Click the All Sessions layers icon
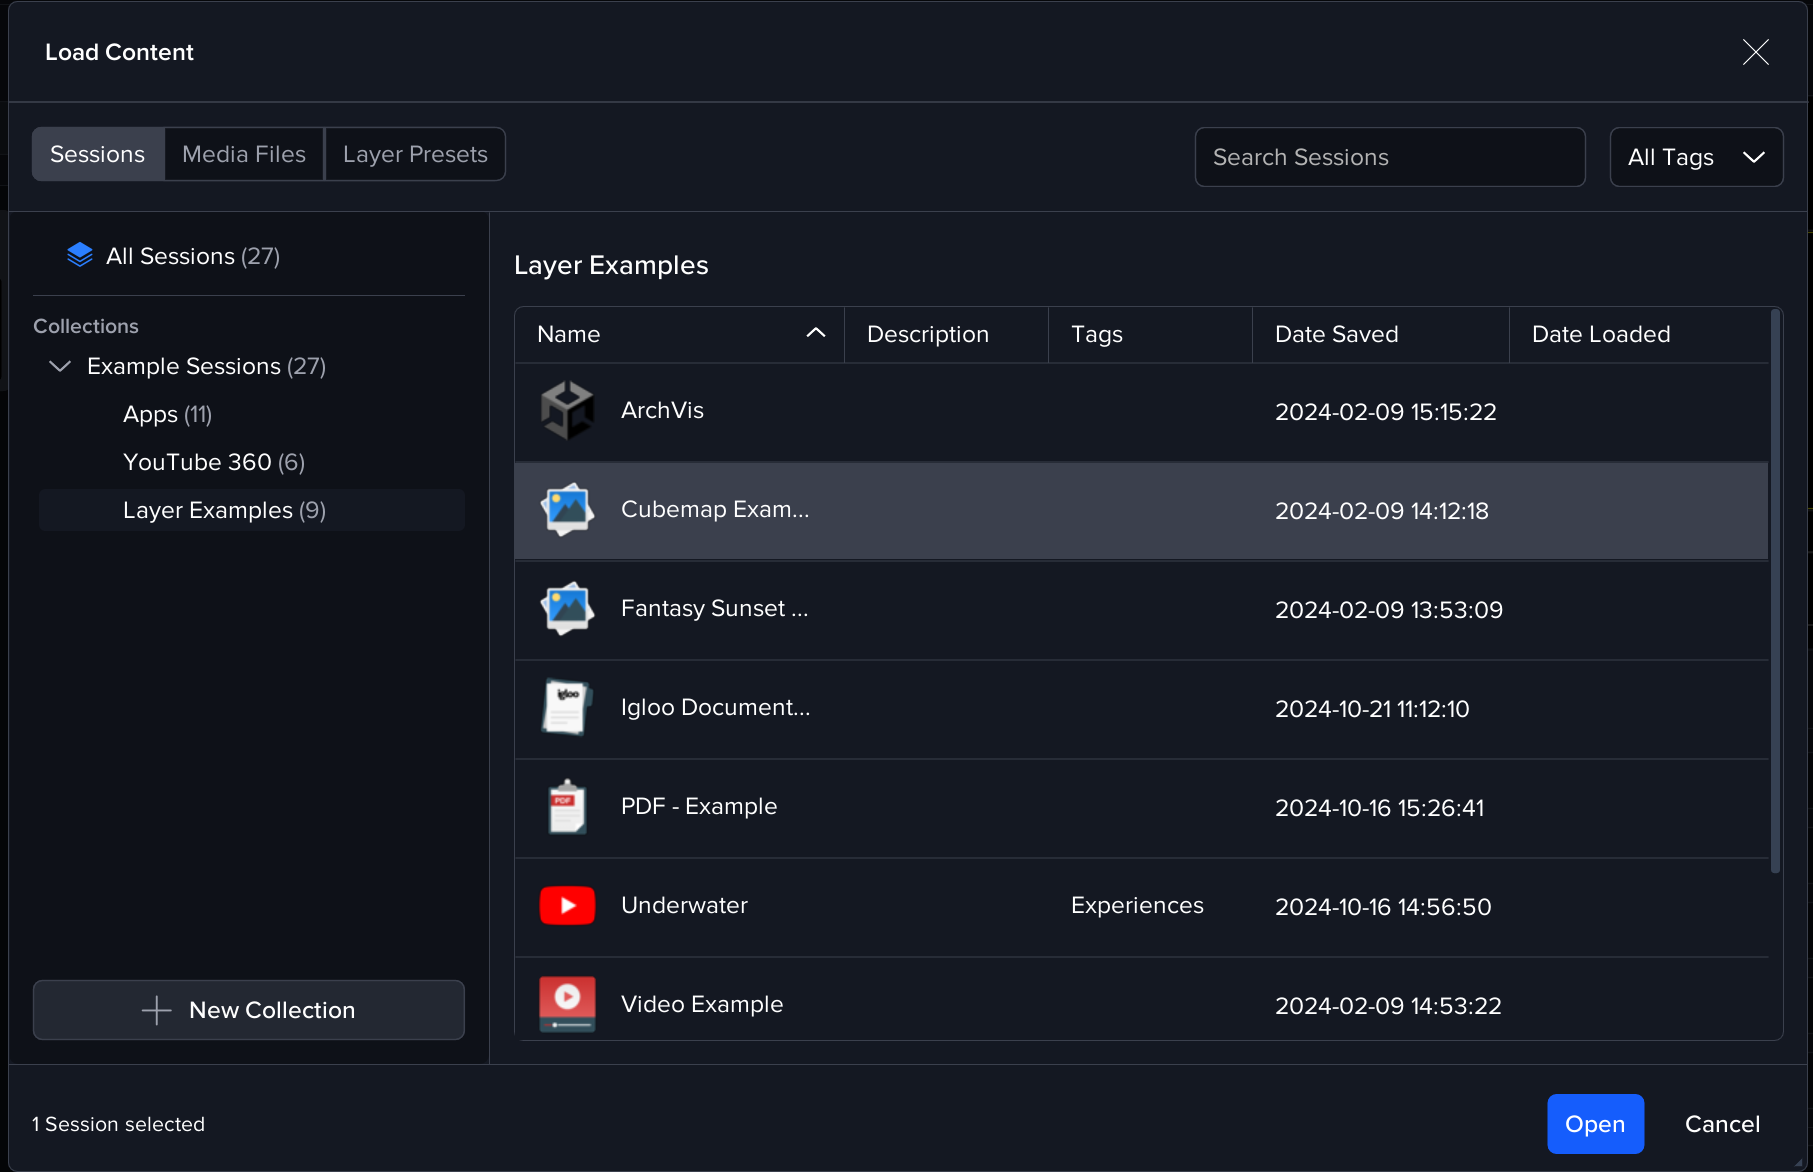Viewport: 1813px width, 1172px height. point(80,256)
